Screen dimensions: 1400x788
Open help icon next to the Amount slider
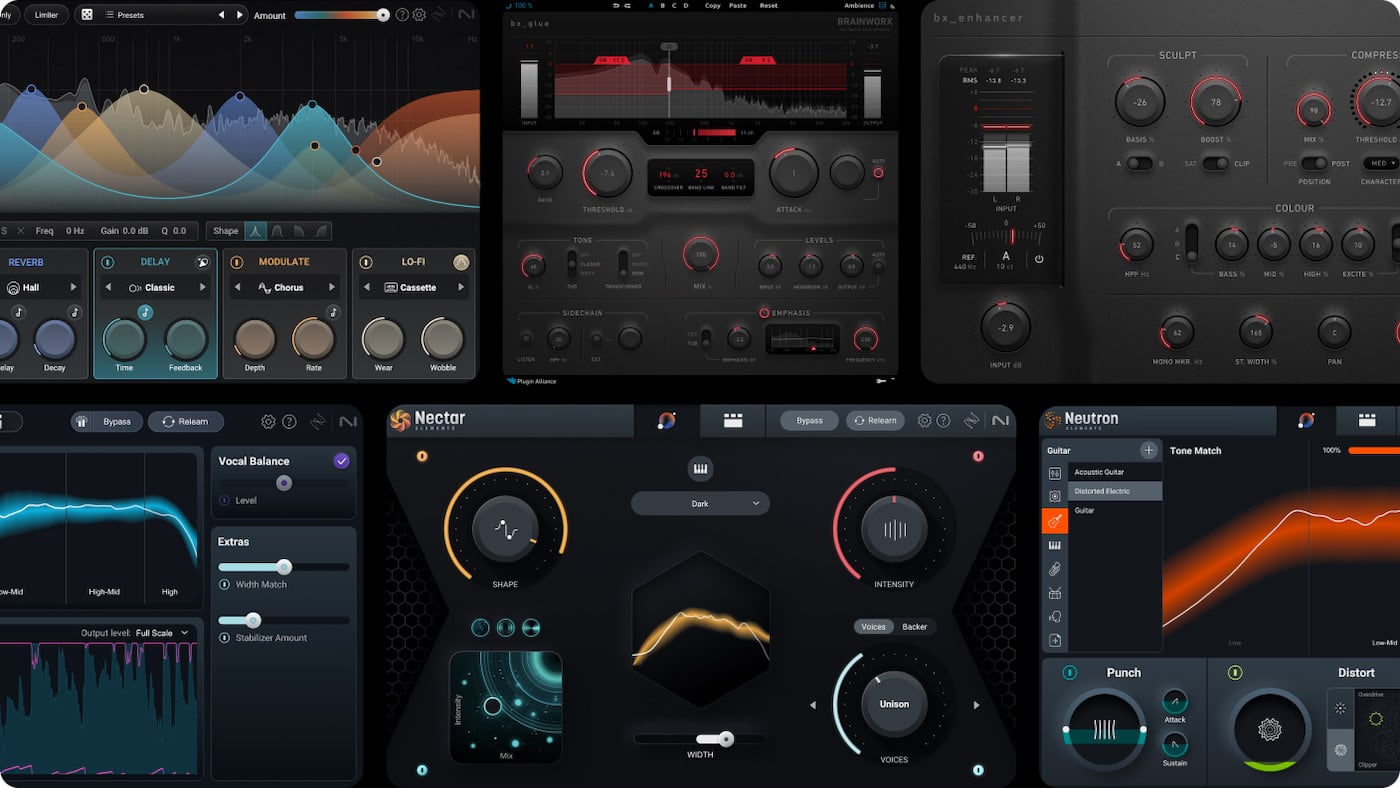[402, 15]
